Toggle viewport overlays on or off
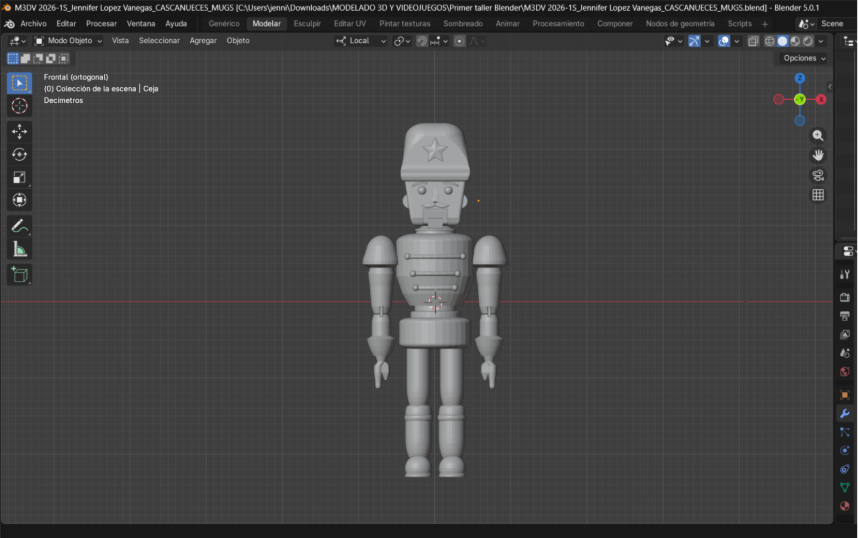 (723, 41)
